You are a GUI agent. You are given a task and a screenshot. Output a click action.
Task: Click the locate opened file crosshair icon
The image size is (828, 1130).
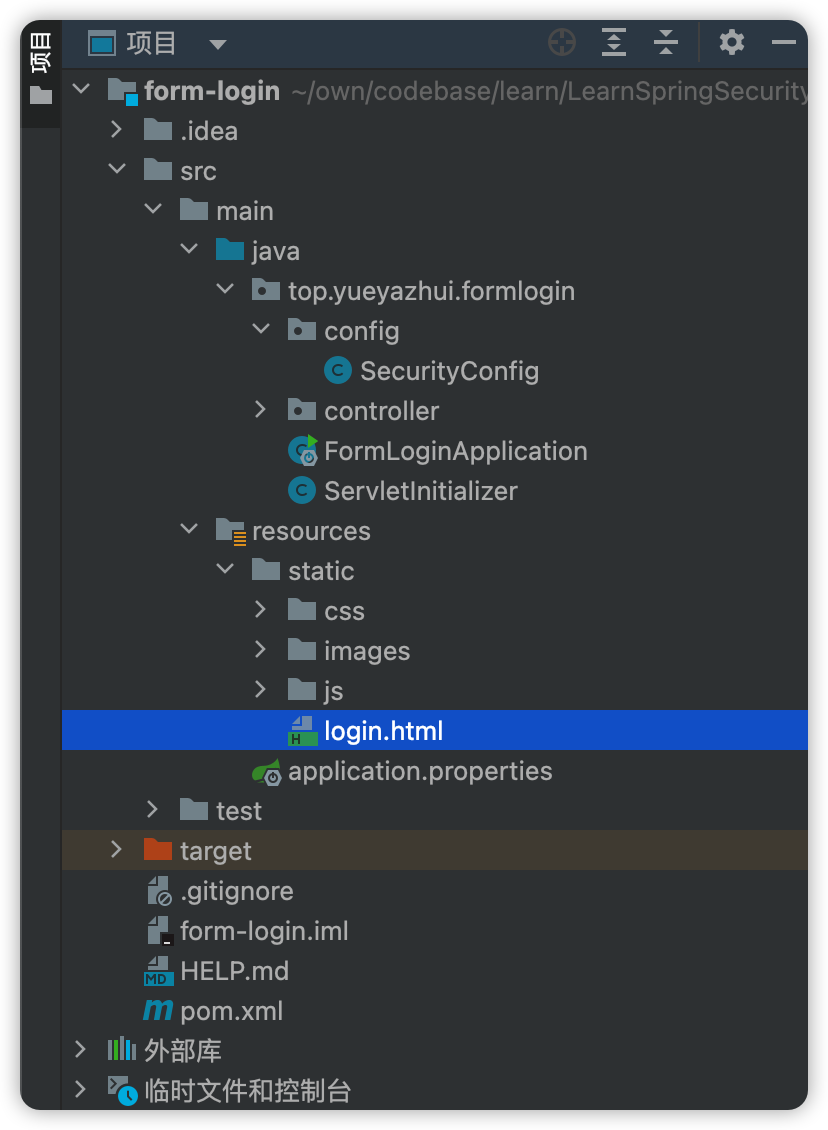[x=562, y=43]
